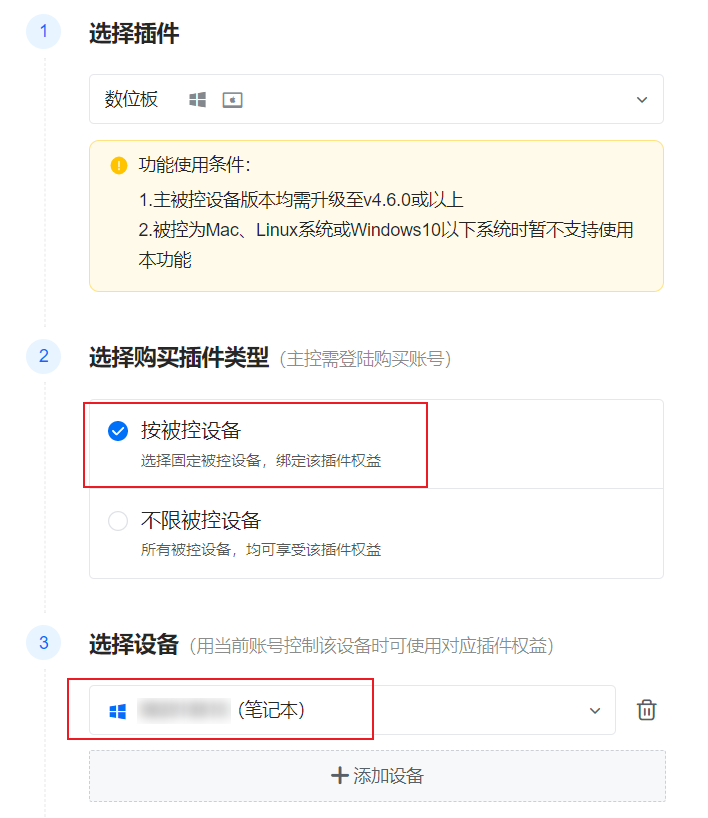This screenshot has width=708, height=818.
Task: Select the 不限被控设备 radio option
Action: tap(118, 521)
